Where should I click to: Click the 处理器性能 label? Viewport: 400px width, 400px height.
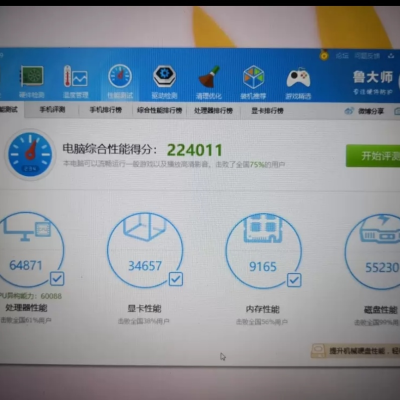[x=26, y=308]
